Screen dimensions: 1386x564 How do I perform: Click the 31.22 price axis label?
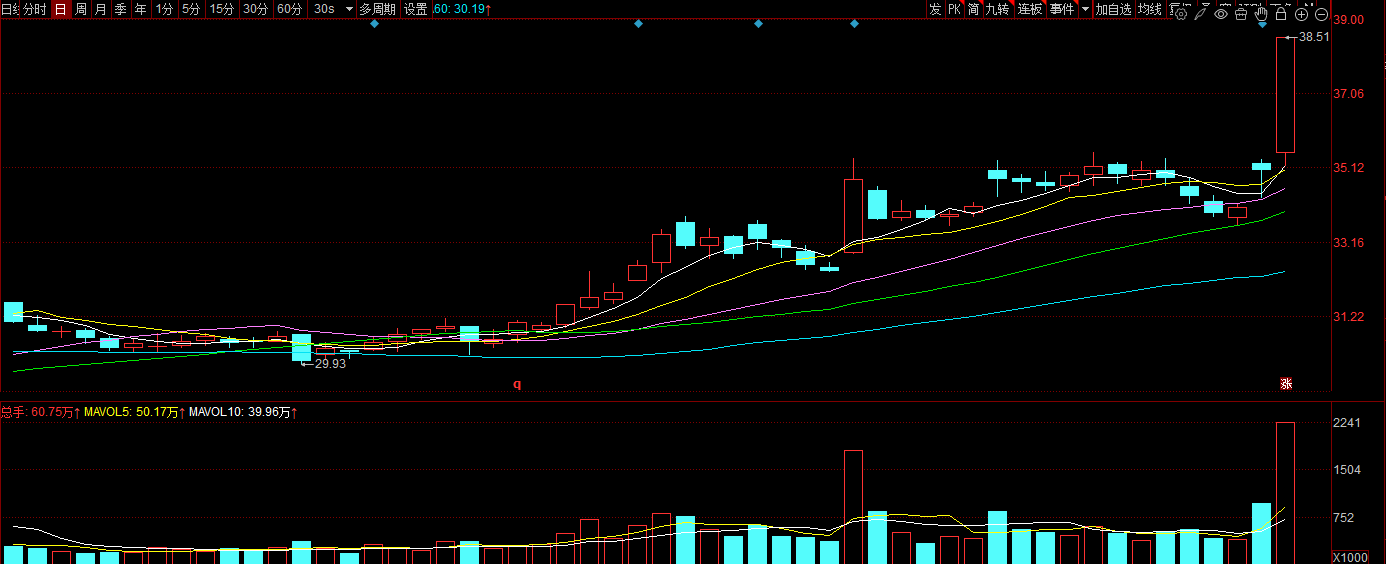(x=1349, y=317)
